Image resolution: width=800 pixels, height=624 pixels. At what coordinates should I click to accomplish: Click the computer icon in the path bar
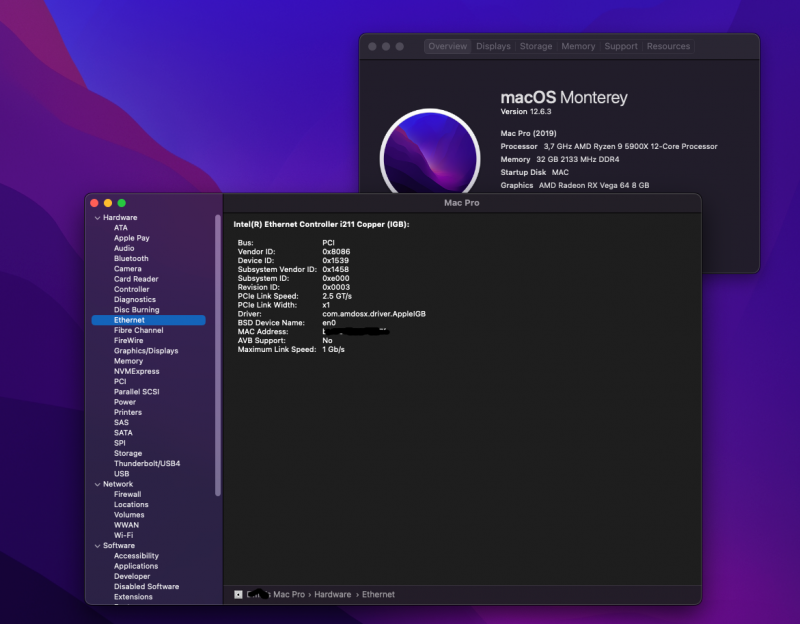tap(238, 594)
